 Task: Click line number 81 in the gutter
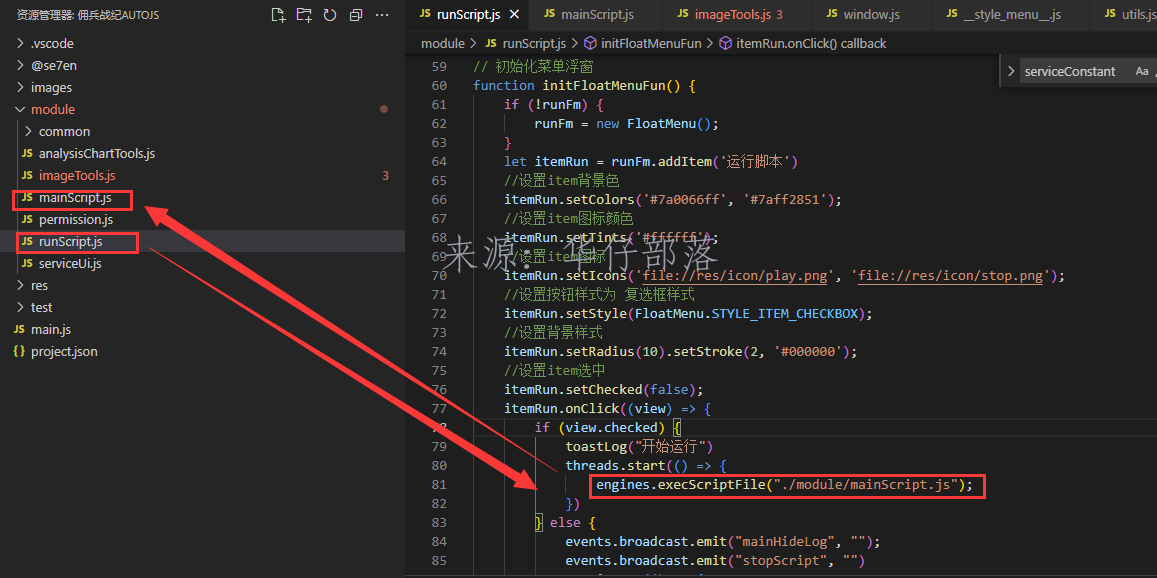point(440,485)
